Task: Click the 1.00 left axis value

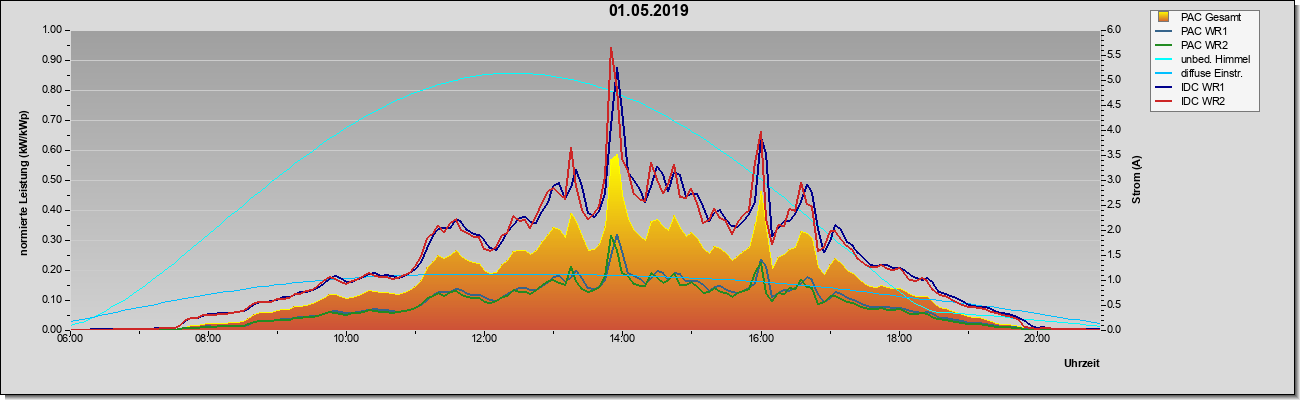Action: tap(50, 30)
